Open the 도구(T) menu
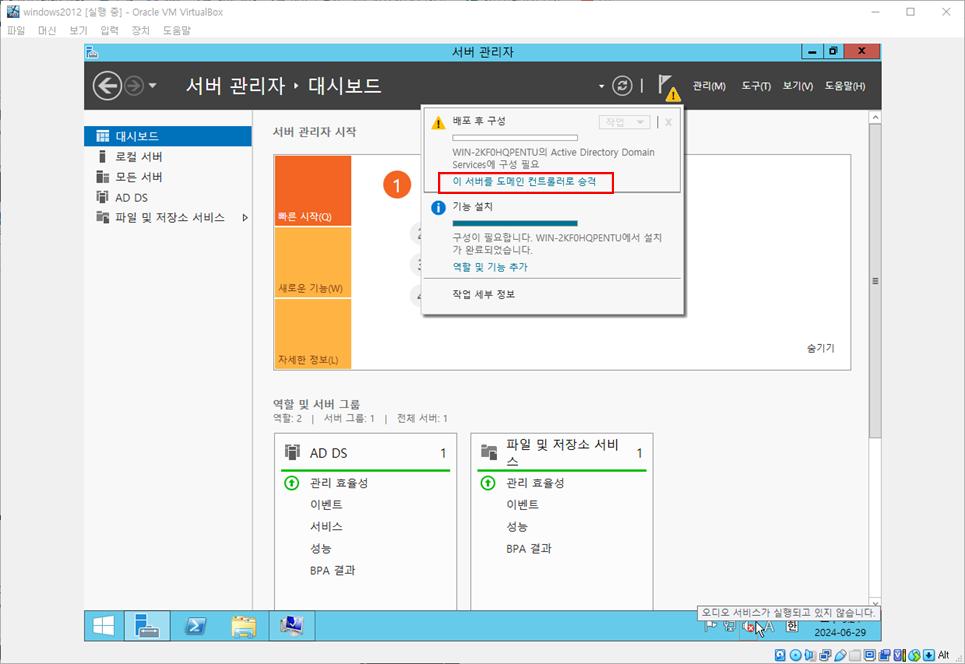The width and height of the screenshot is (965, 664). [756, 86]
